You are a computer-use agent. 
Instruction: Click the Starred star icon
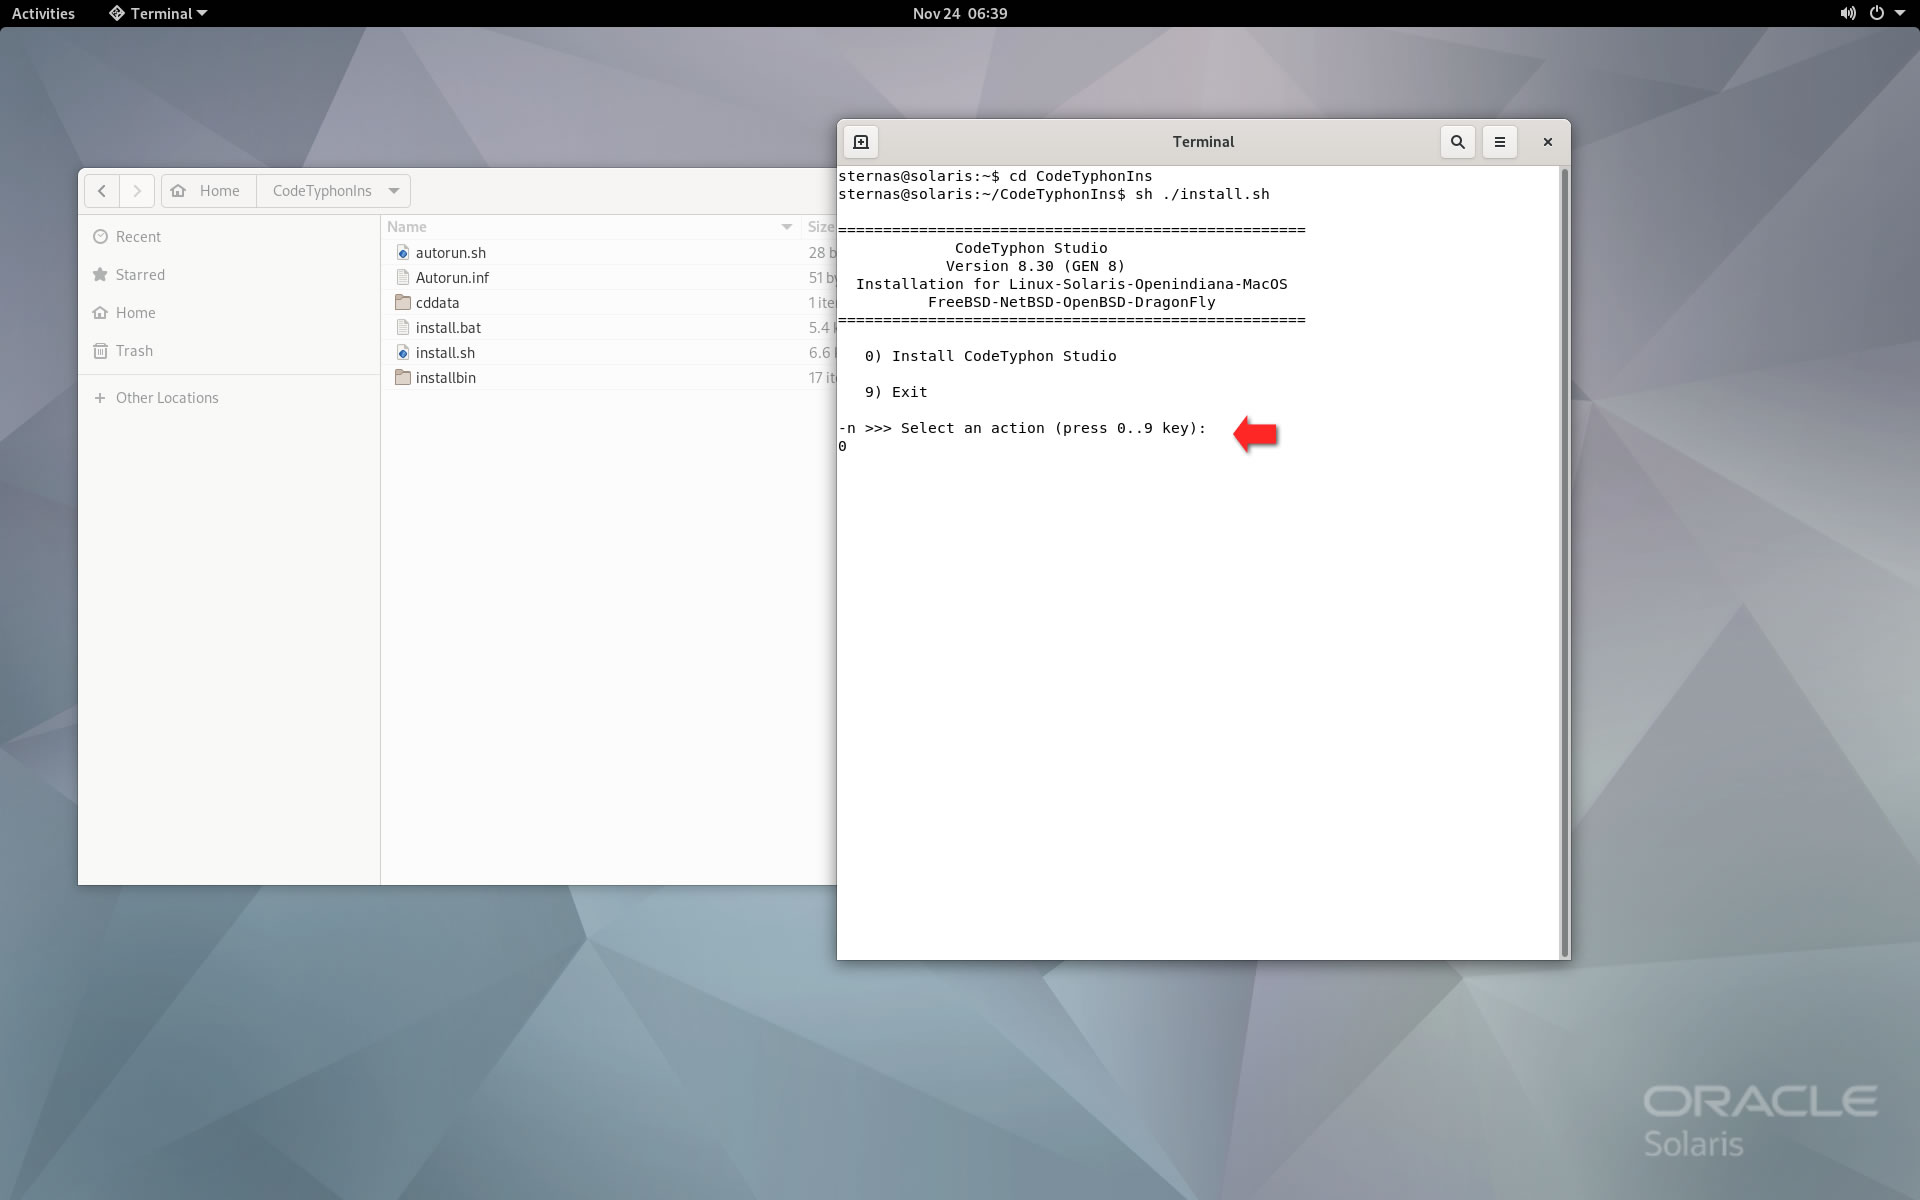pyautogui.click(x=100, y=275)
